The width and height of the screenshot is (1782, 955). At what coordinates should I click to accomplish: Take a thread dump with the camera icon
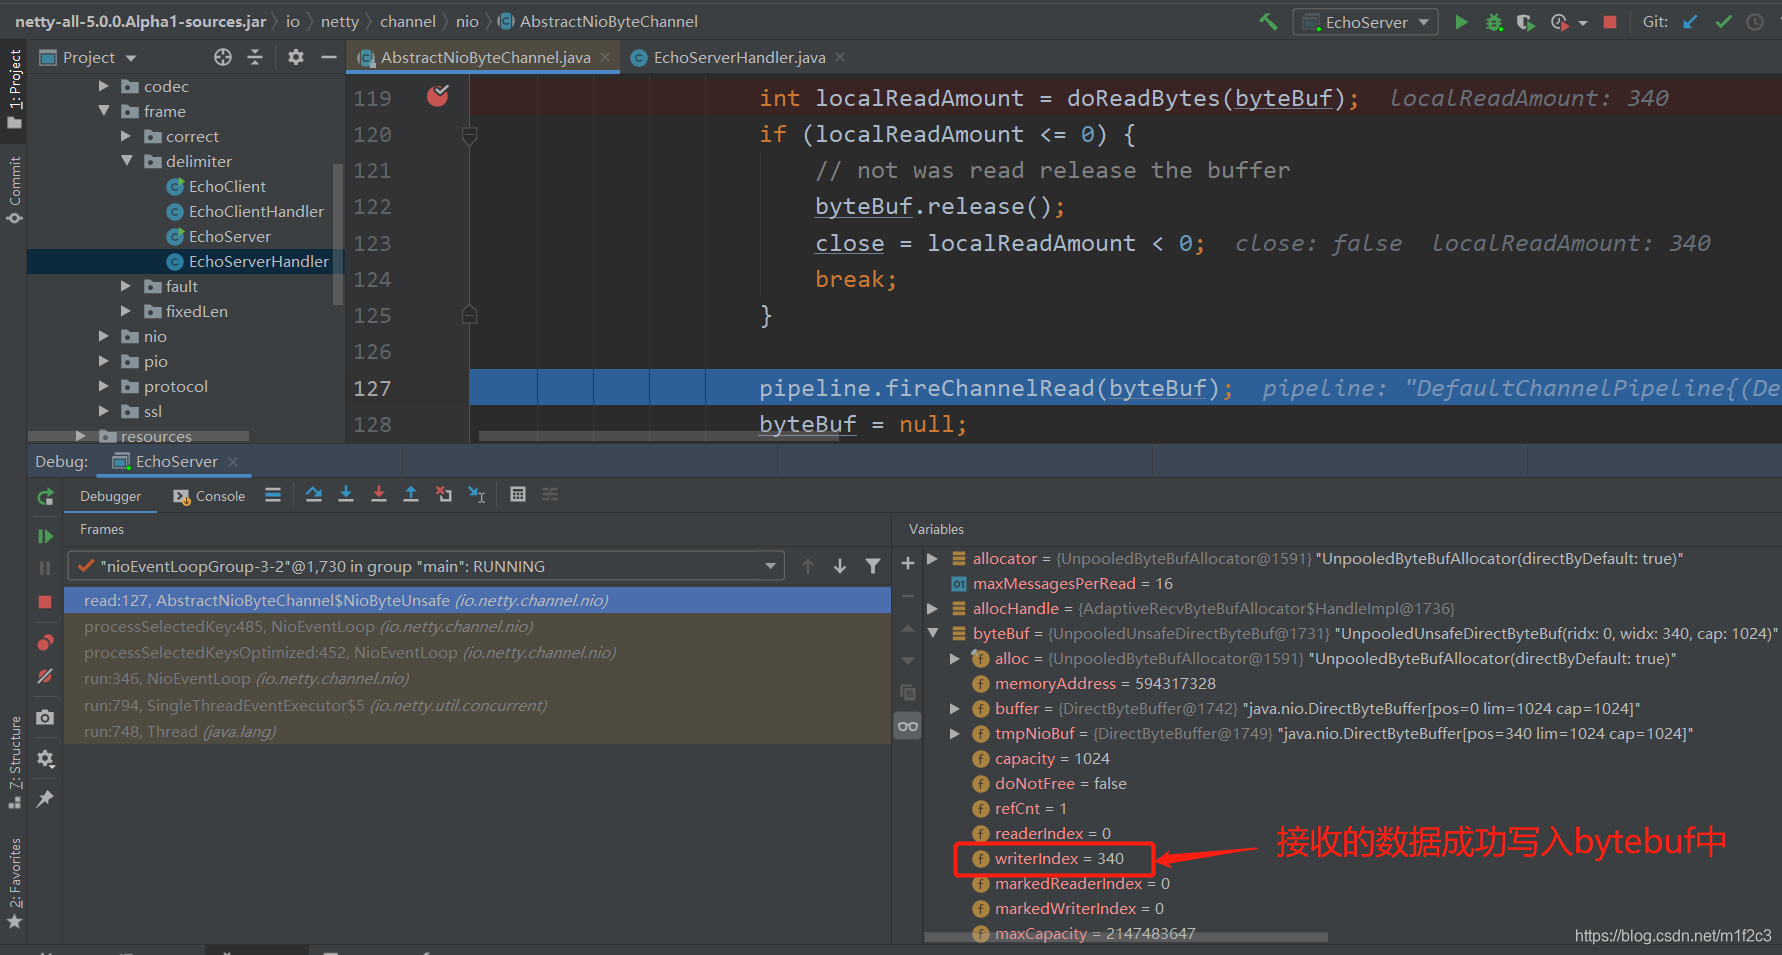[x=45, y=717]
